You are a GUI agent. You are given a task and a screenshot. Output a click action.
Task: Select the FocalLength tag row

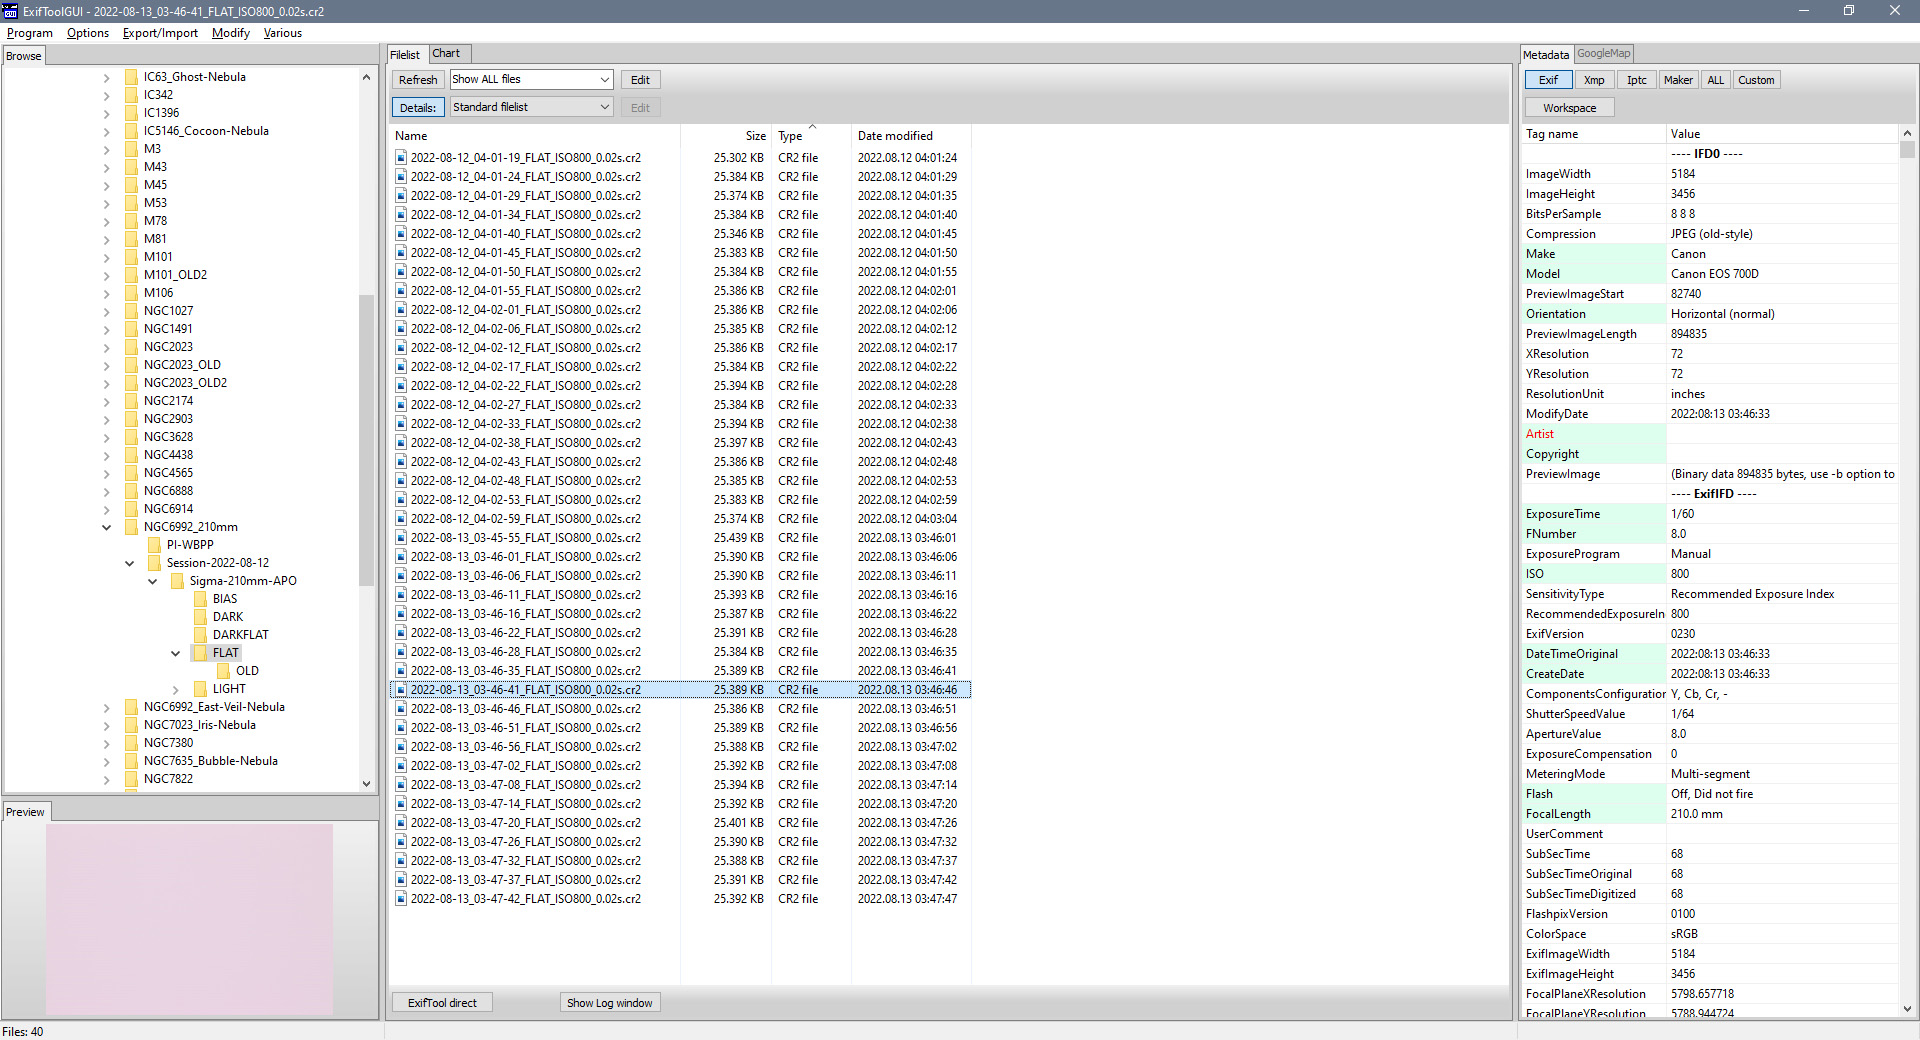[1710, 814]
